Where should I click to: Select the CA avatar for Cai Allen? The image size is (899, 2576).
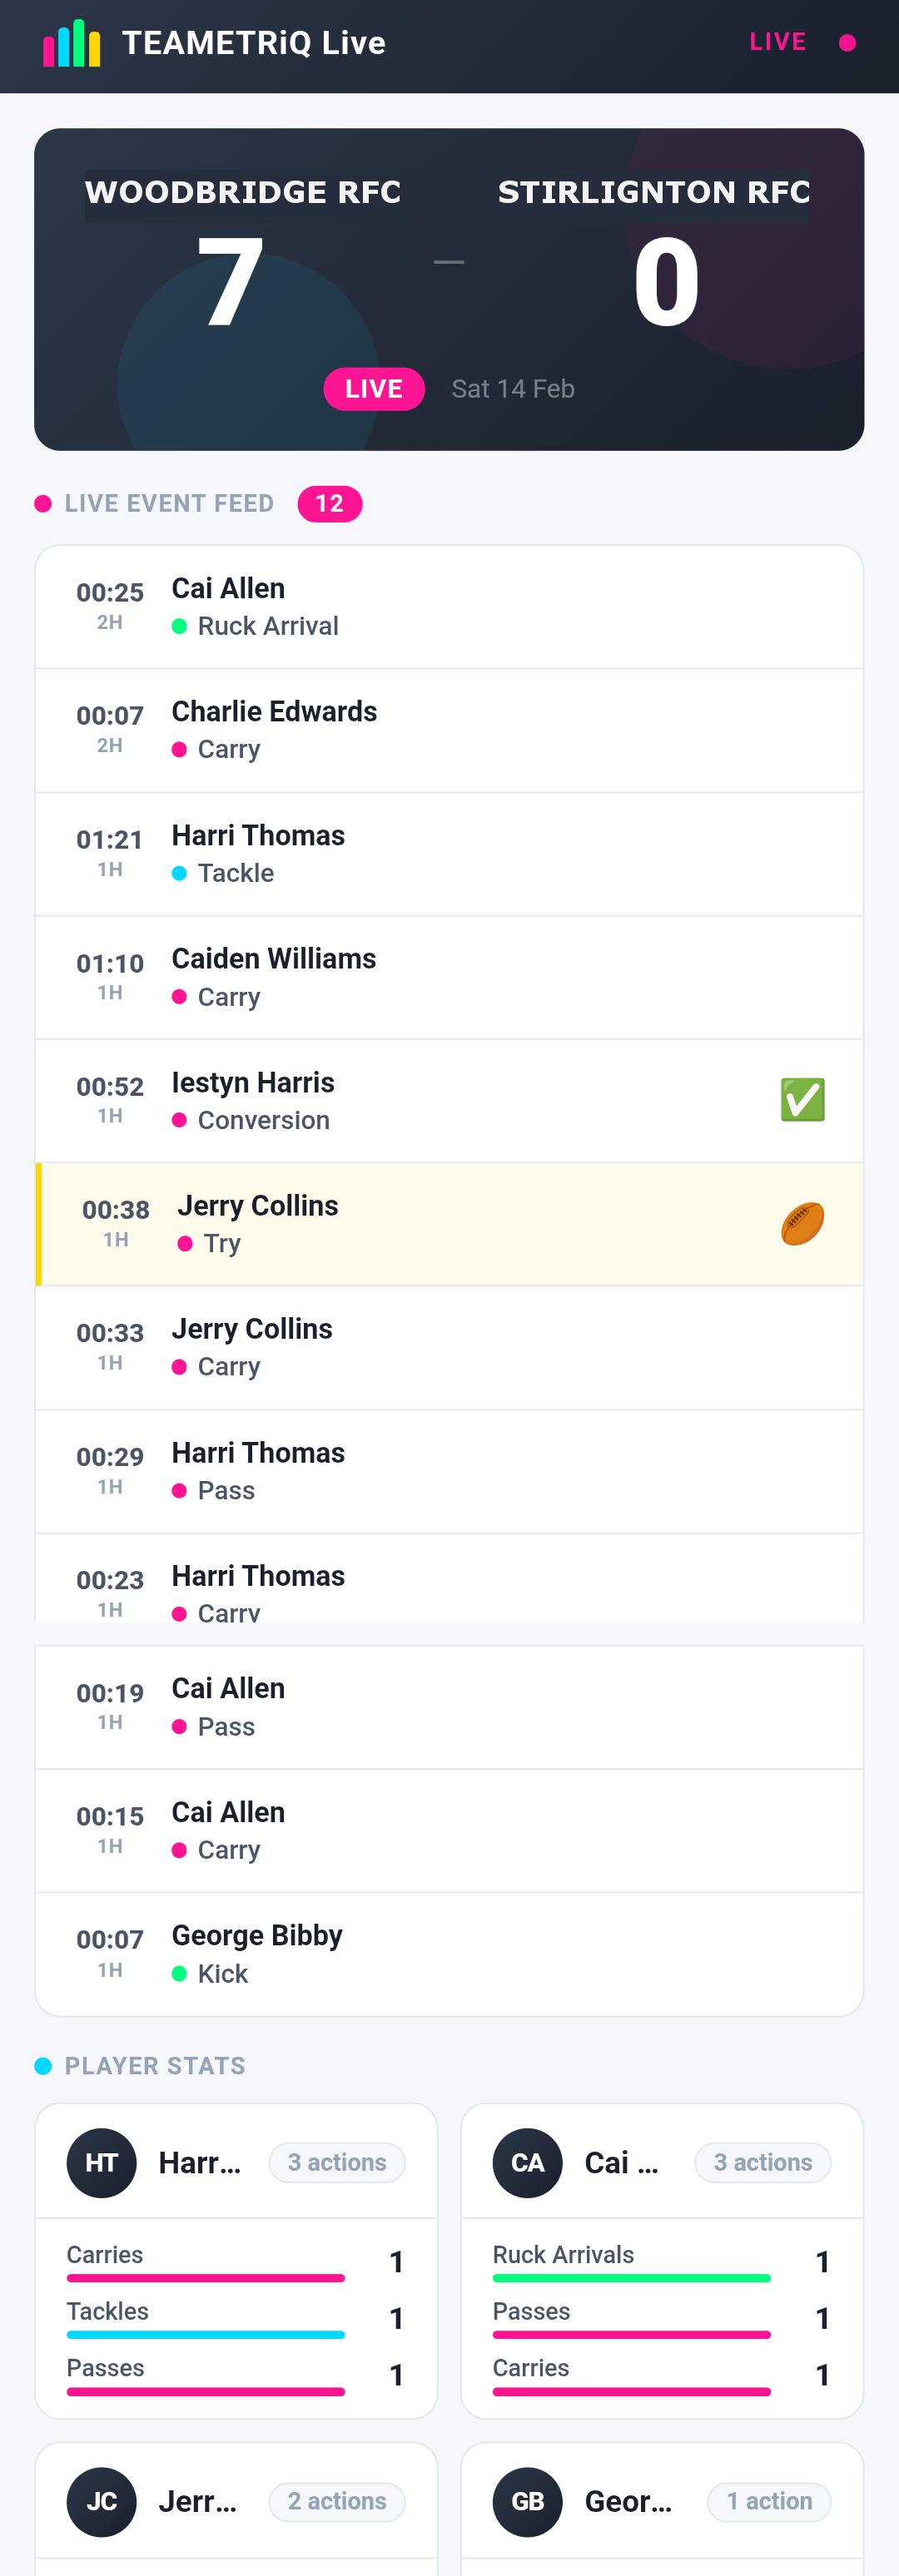pyautogui.click(x=527, y=2163)
